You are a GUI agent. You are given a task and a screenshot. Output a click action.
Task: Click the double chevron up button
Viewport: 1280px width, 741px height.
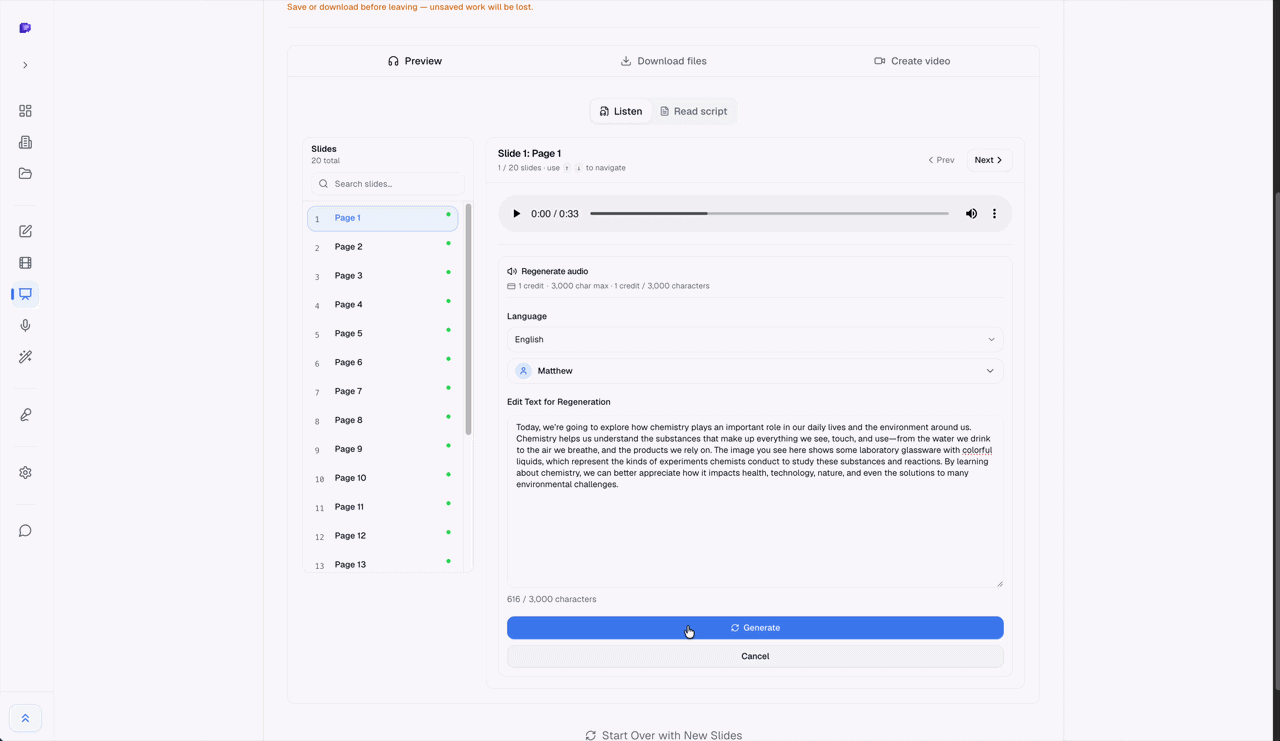click(25, 718)
